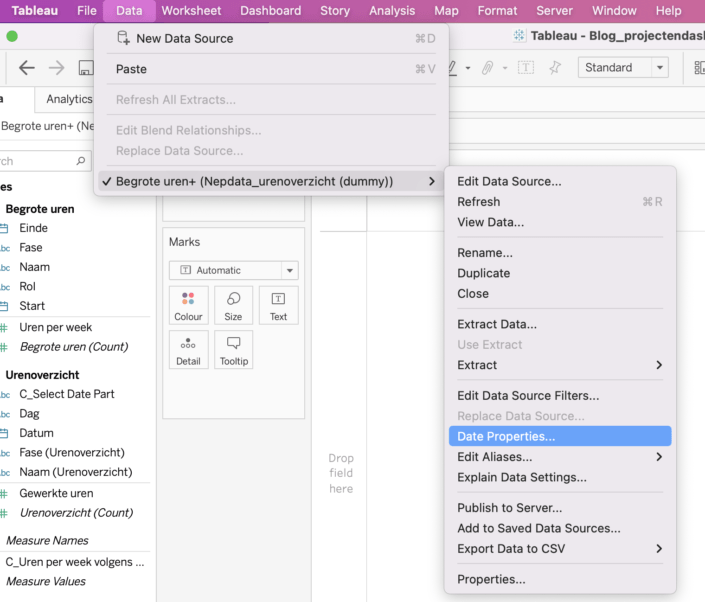
Task: Click New Data Source menu entry
Action: (x=184, y=38)
